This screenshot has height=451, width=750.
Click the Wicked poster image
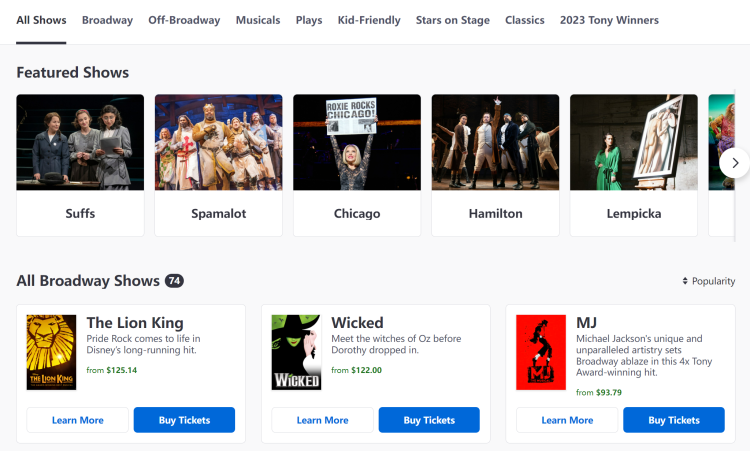[296, 352]
